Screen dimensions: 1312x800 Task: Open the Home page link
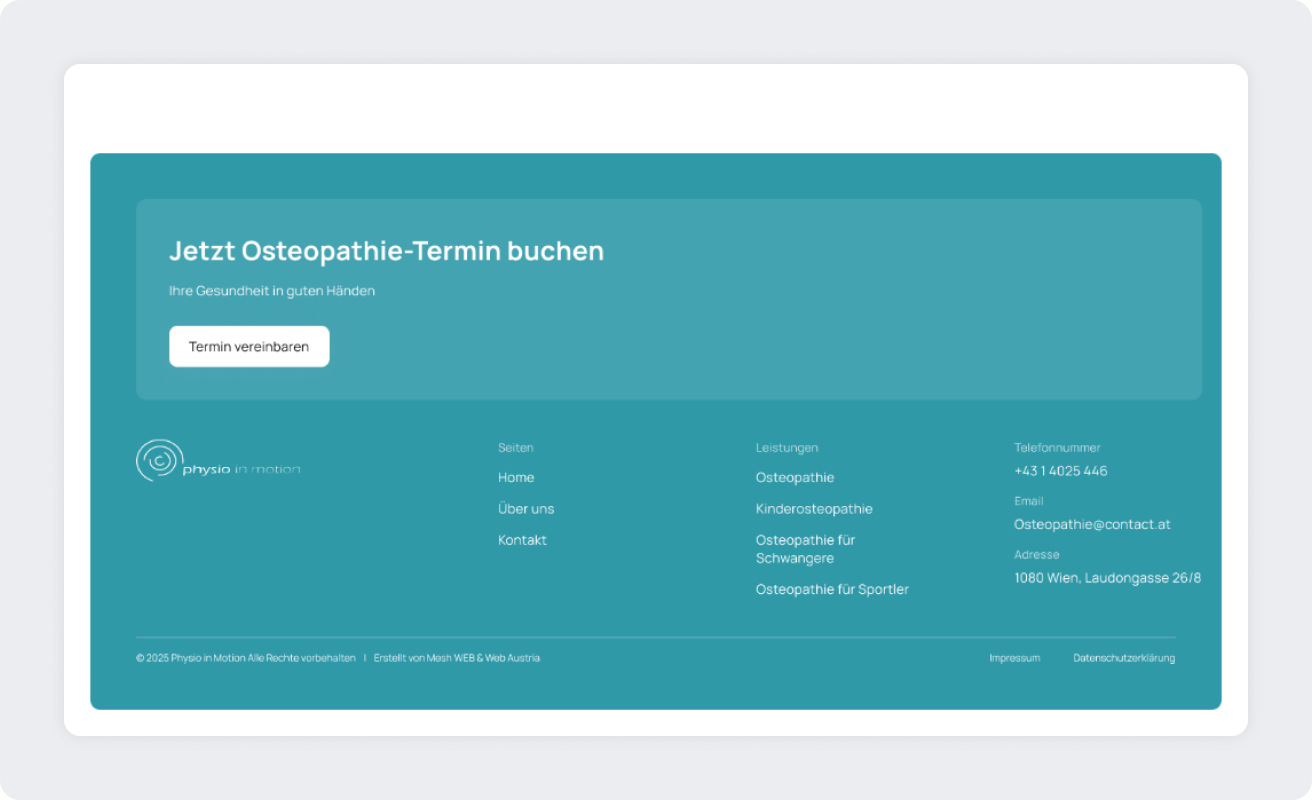pyautogui.click(x=516, y=477)
